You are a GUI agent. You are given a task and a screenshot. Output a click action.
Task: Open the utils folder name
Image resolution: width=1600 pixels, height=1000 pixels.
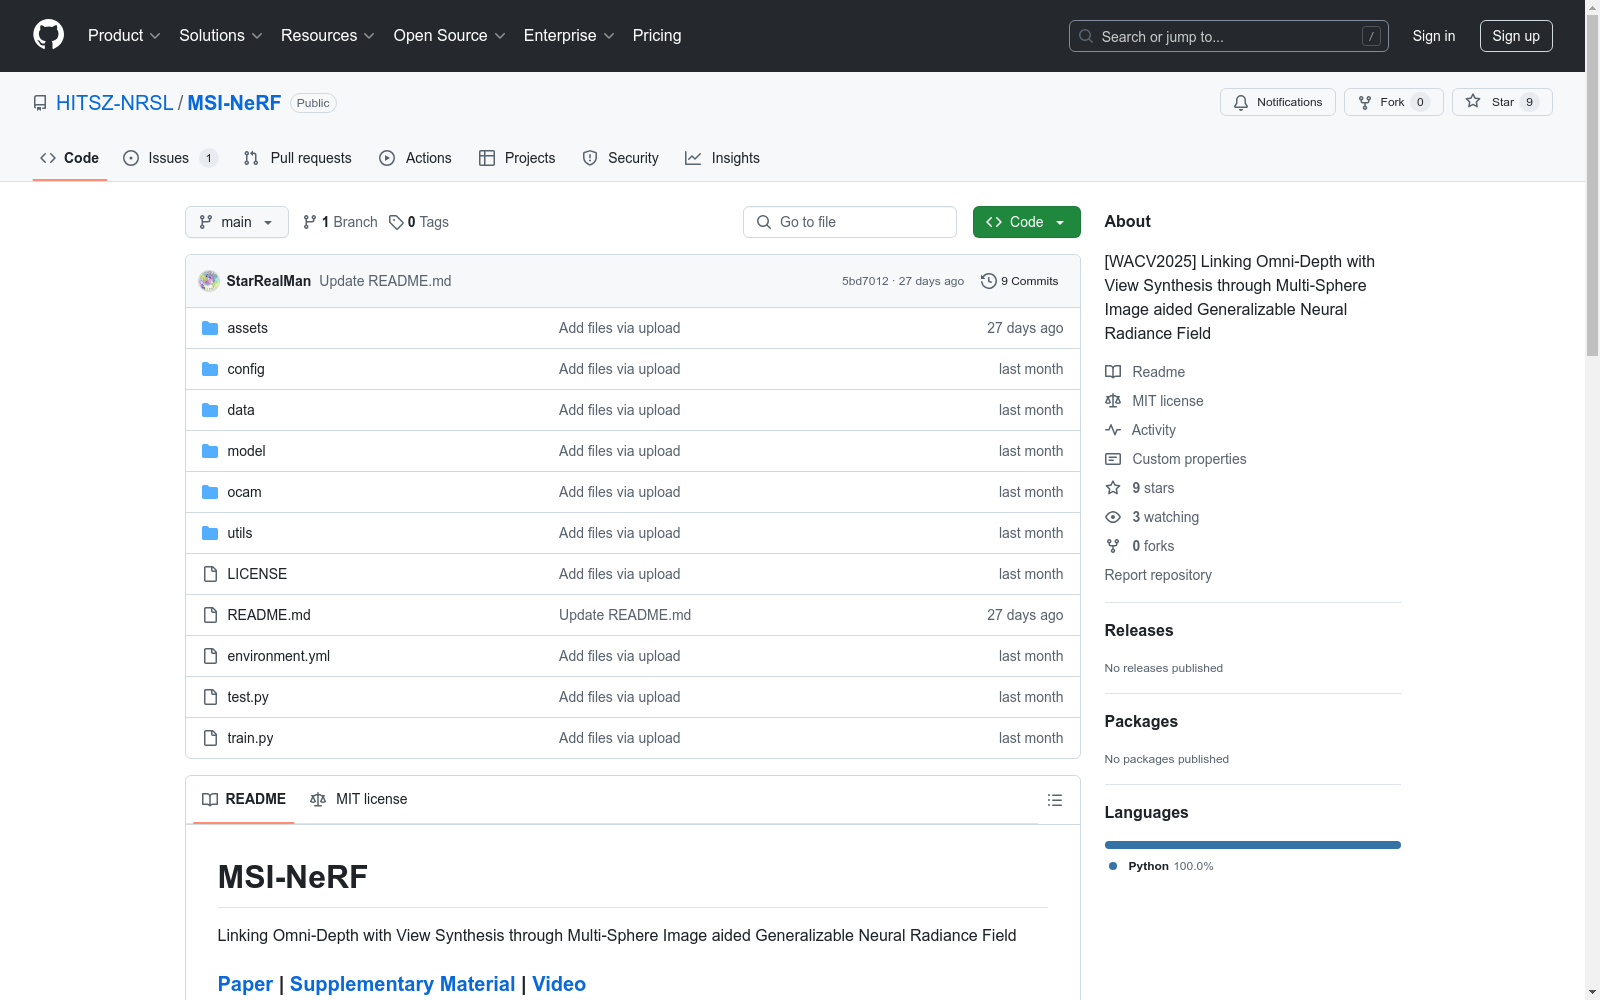pos(240,533)
